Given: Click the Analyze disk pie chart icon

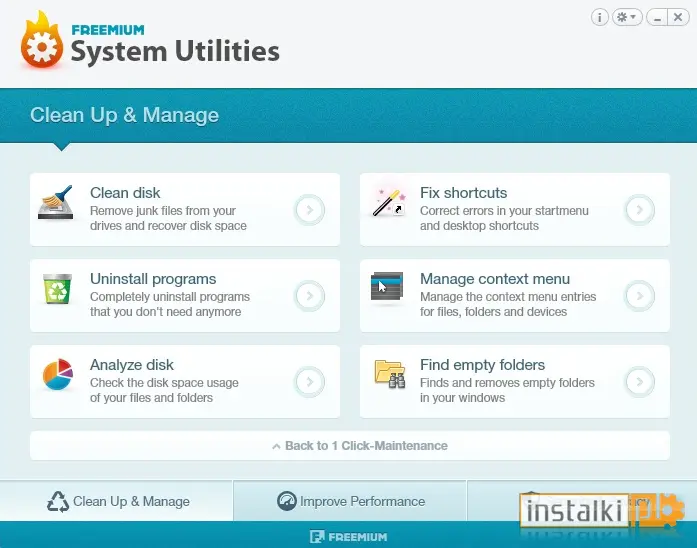Looking at the screenshot, I should pyautogui.click(x=58, y=374).
